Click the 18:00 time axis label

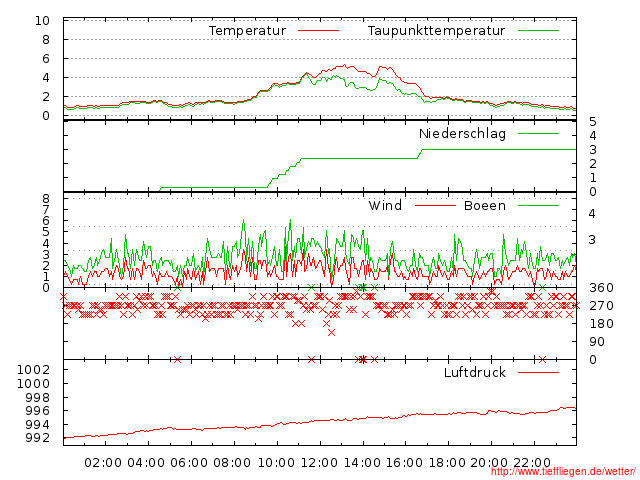[447, 463]
